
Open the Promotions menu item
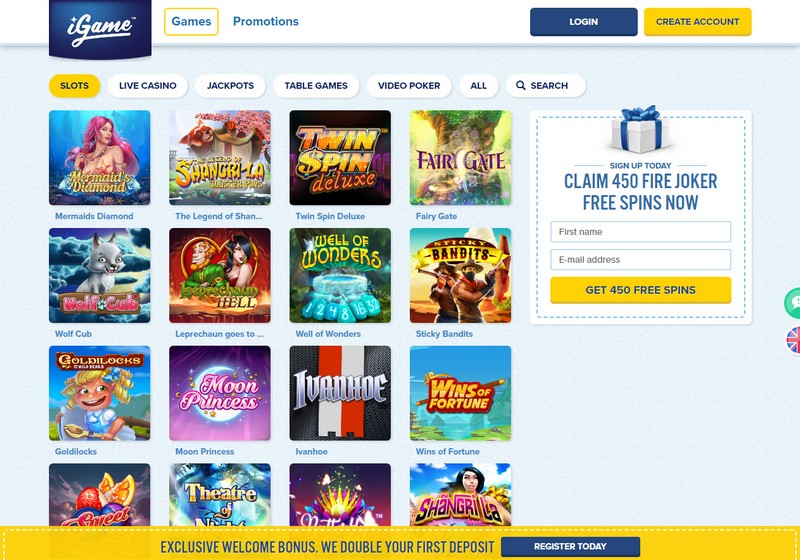tap(266, 21)
